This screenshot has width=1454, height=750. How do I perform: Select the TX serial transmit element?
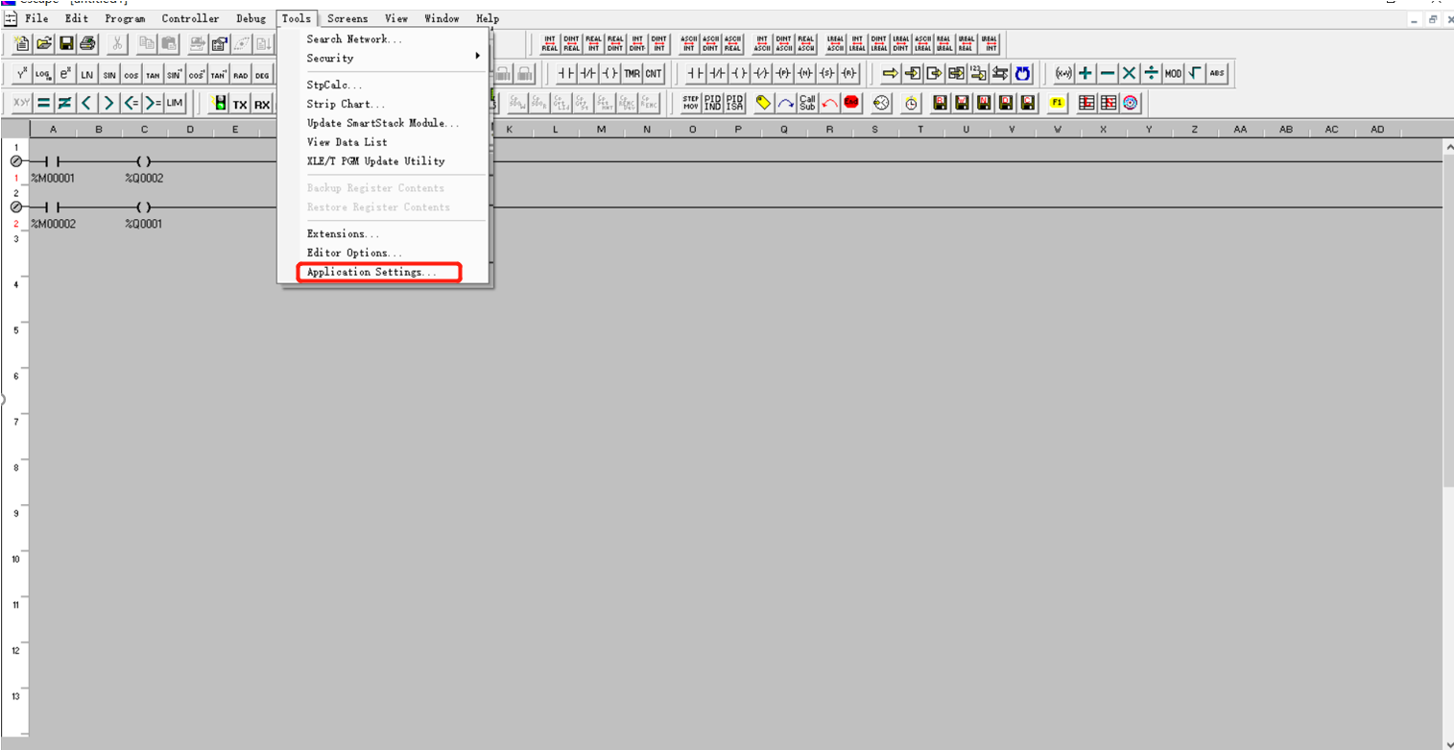(240, 104)
